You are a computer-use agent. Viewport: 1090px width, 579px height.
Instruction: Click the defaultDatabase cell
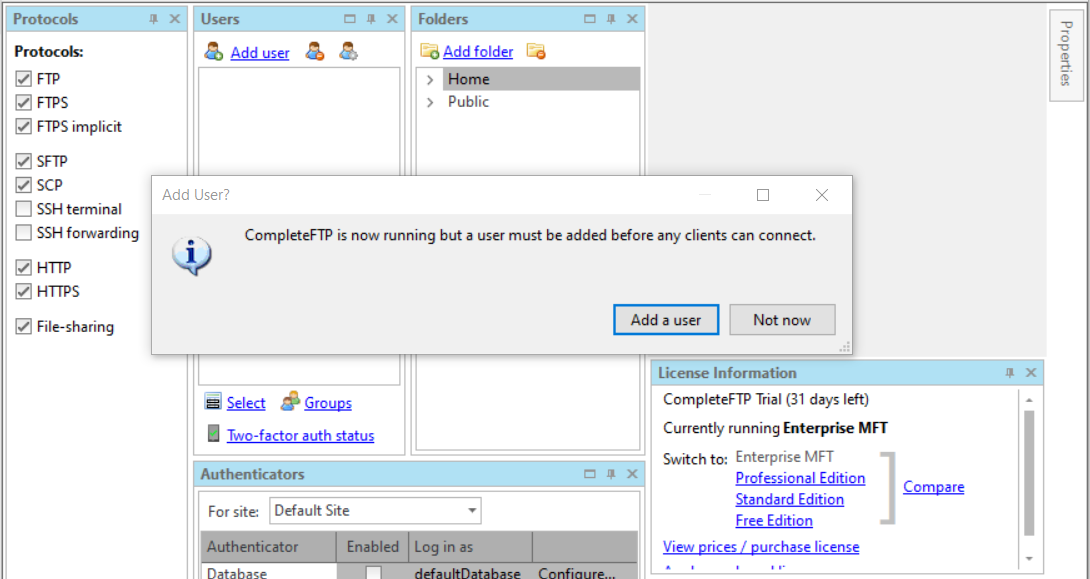470,573
